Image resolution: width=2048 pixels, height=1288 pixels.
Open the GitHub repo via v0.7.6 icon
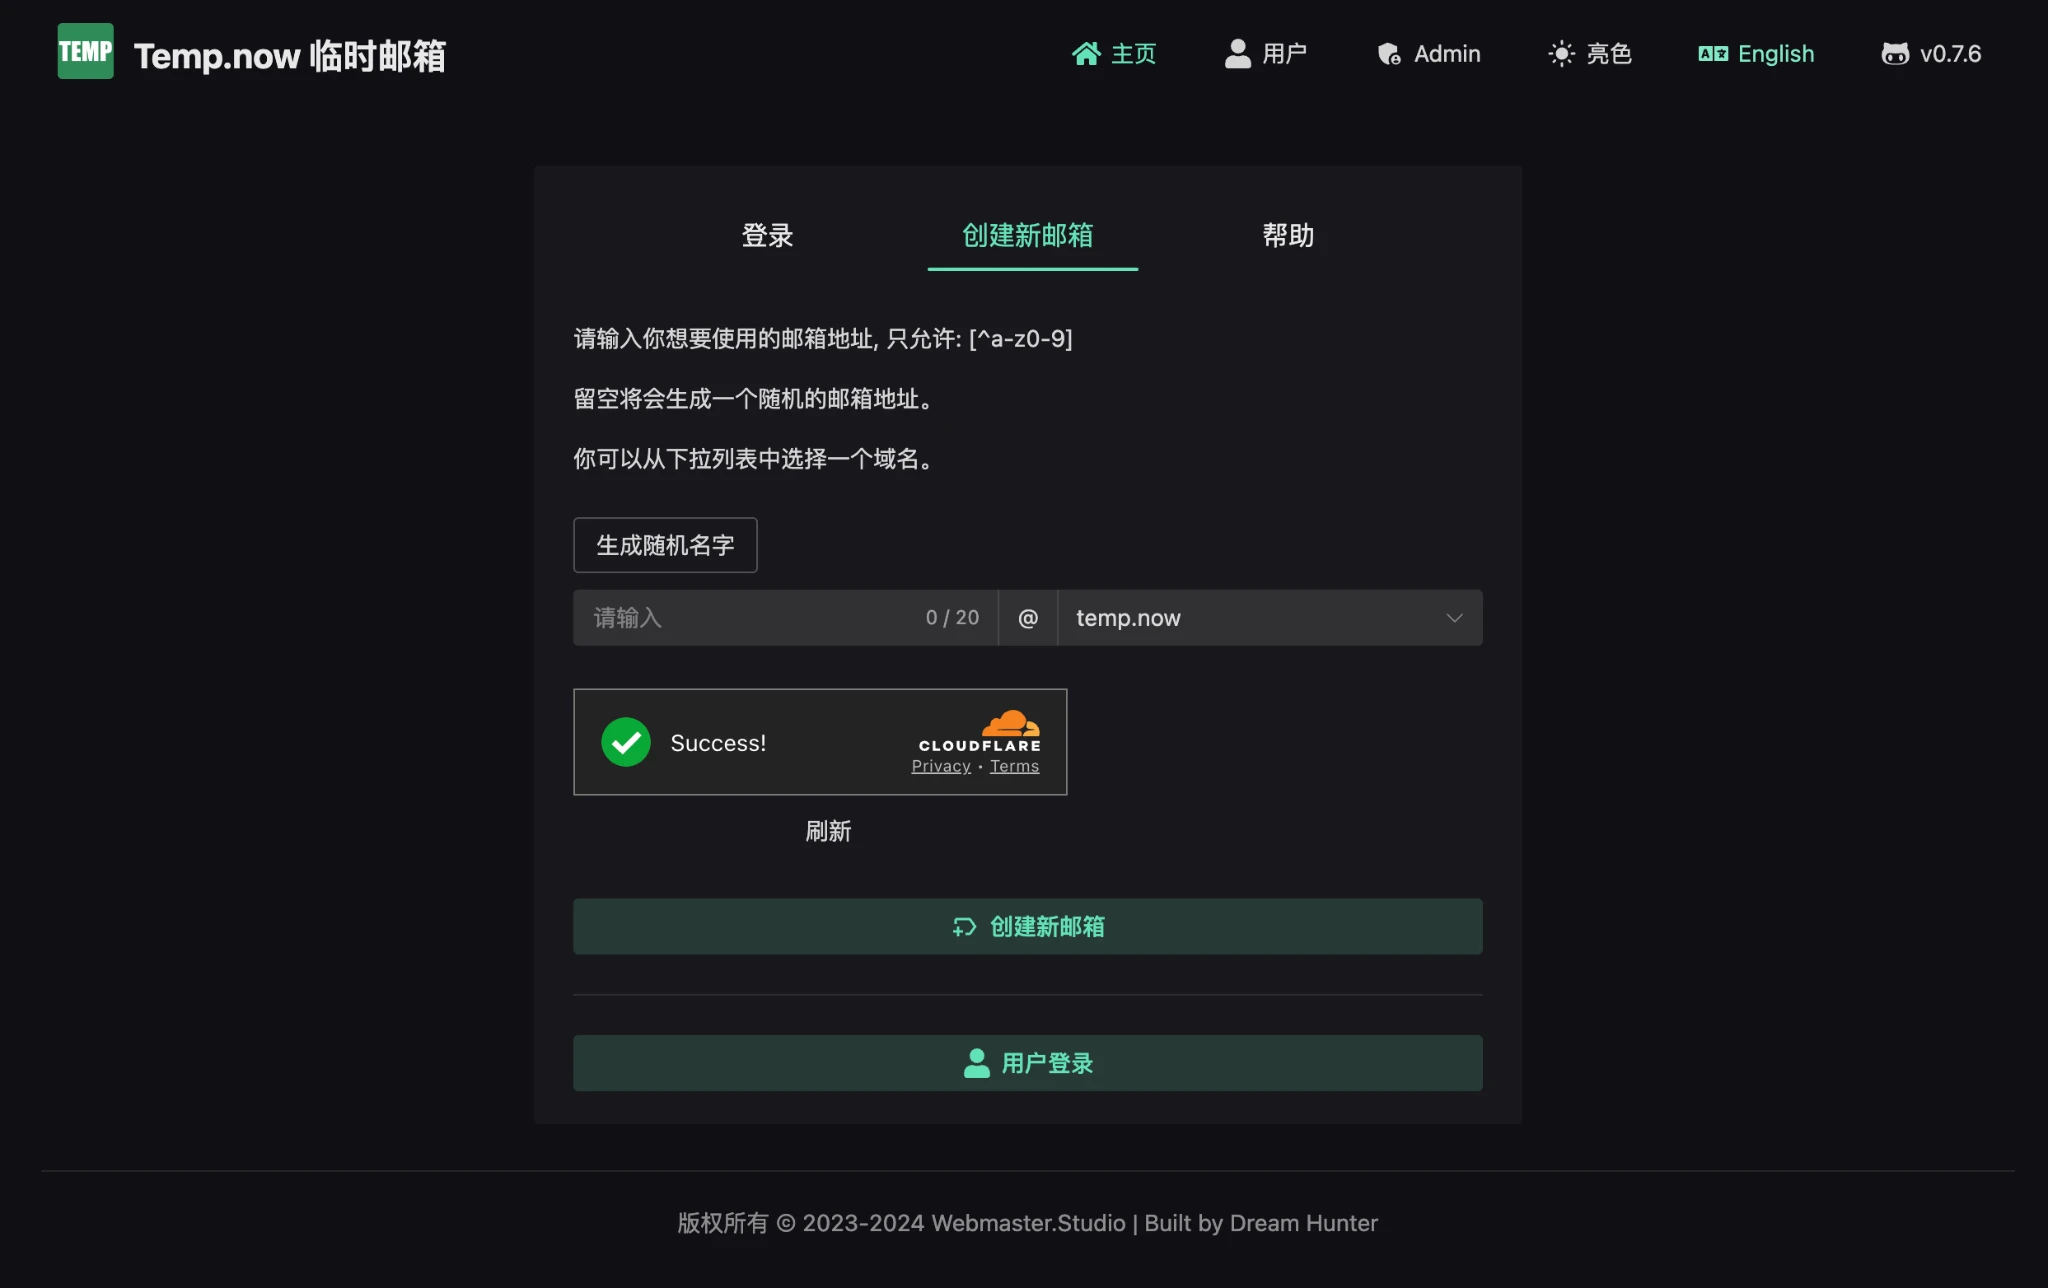point(1896,53)
